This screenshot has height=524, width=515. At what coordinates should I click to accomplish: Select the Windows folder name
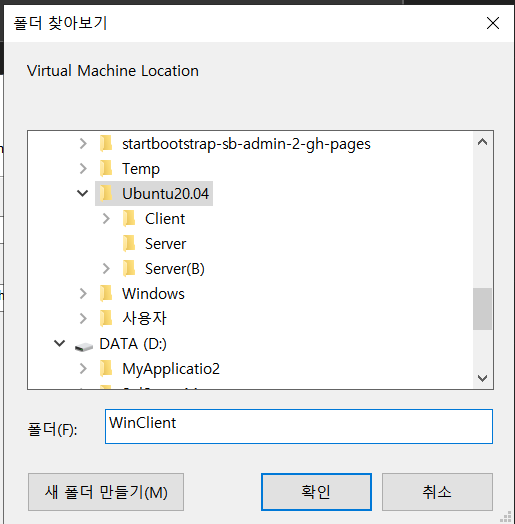(153, 294)
